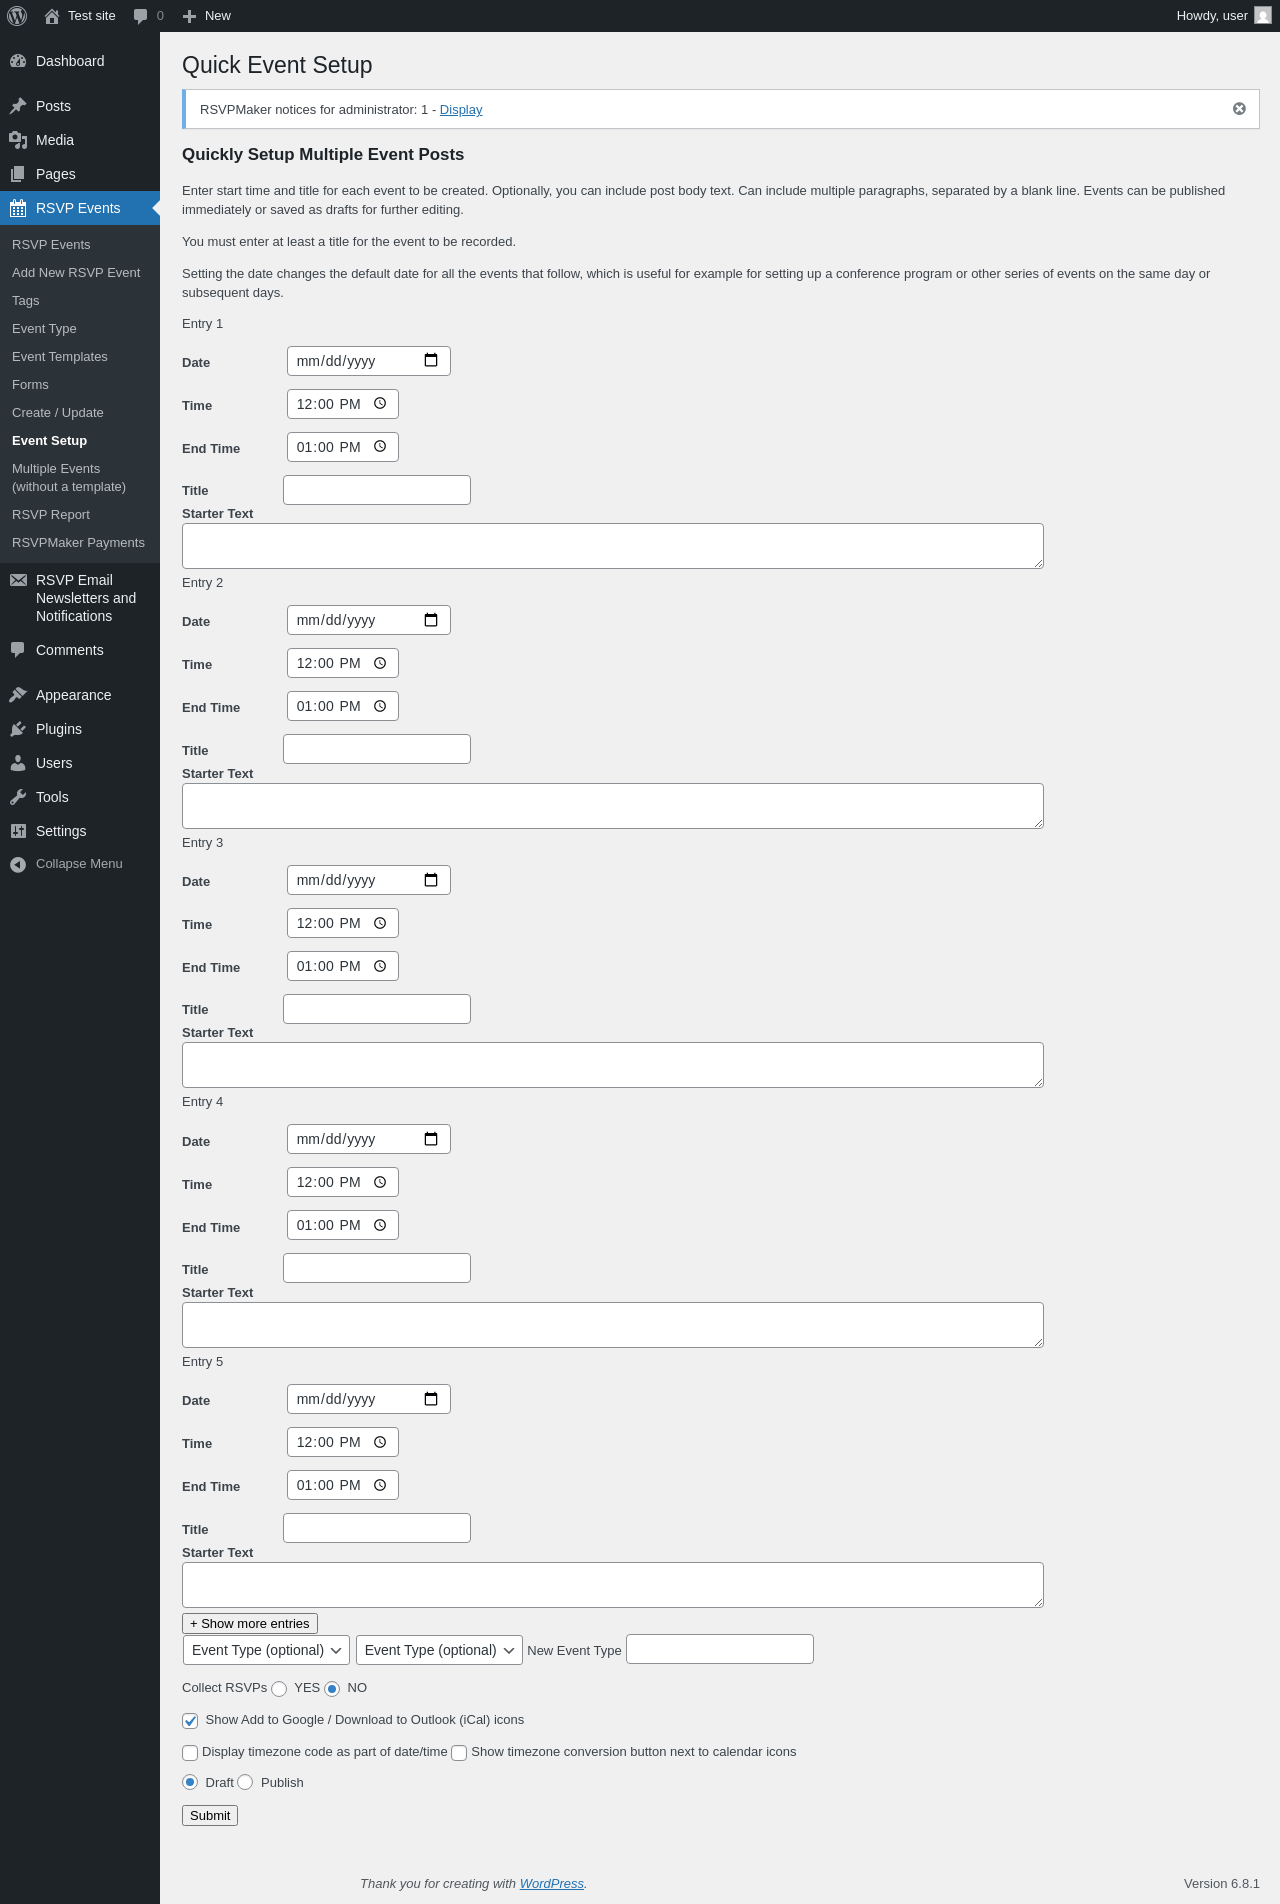Open the Users menu
This screenshot has width=1280, height=1904.
click(x=80, y=763)
